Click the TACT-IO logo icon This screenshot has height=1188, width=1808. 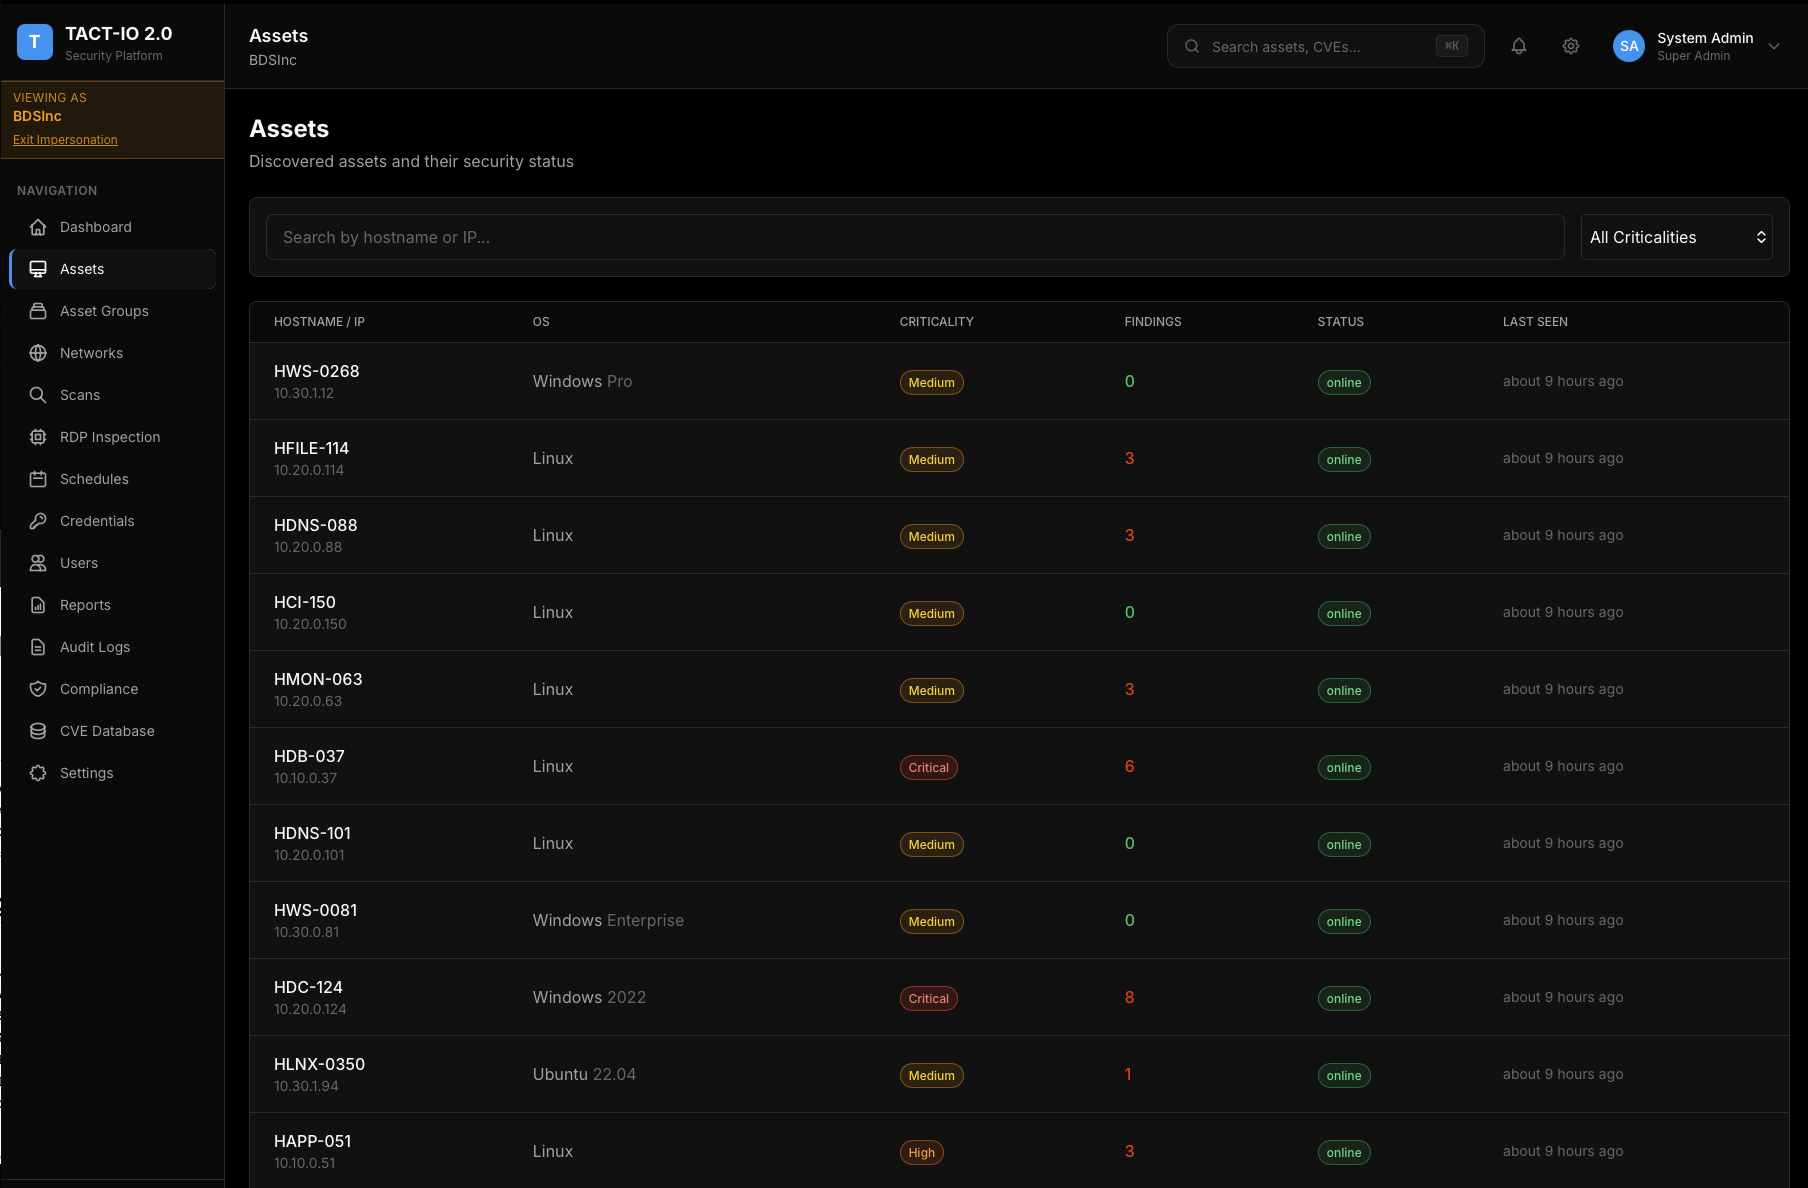click(35, 42)
